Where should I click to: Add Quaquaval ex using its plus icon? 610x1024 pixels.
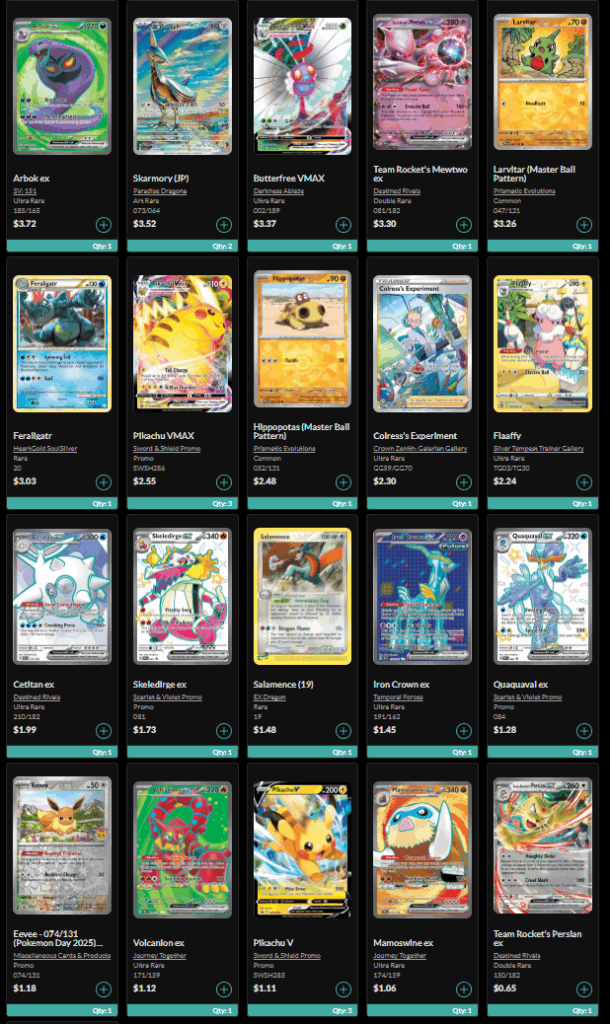tap(584, 731)
